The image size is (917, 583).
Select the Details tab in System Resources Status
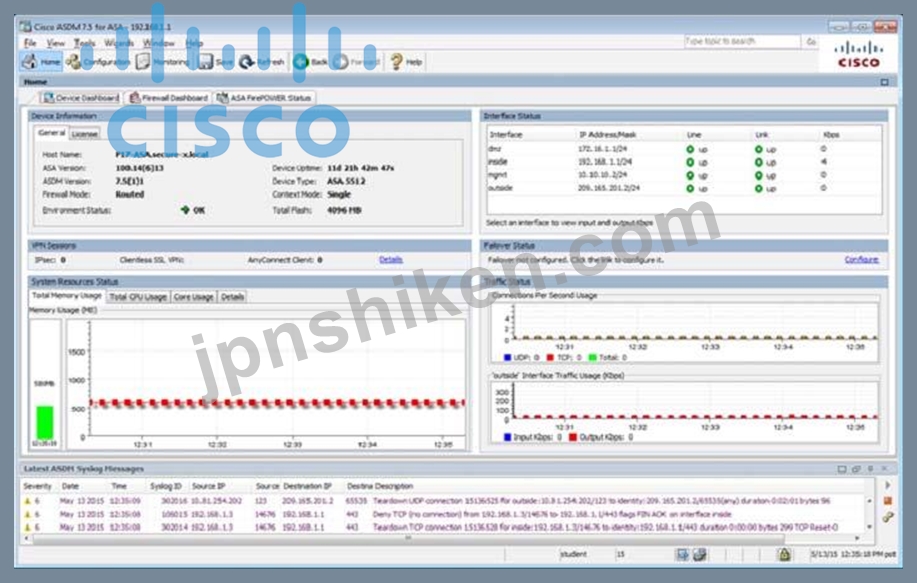pyautogui.click(x=232, y=297)
